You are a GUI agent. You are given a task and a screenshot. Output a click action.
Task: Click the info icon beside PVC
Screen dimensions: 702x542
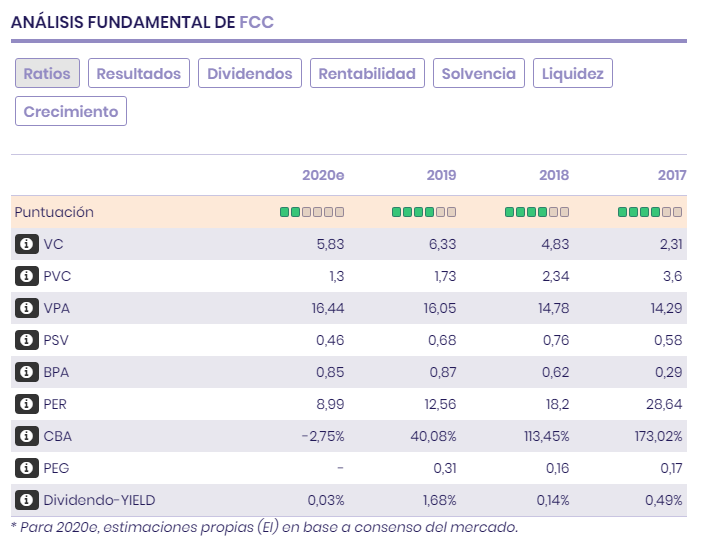coord(27,275)
